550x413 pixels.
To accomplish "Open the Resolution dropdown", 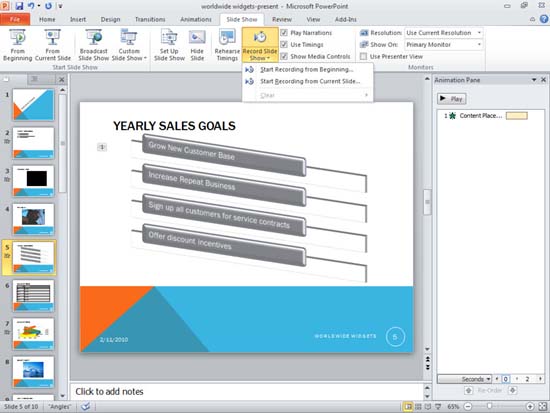I will tap(444, 33).
